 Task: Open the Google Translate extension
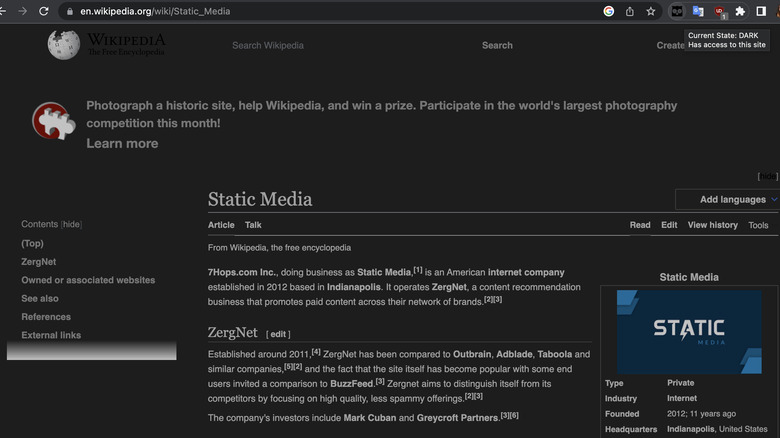699,11
